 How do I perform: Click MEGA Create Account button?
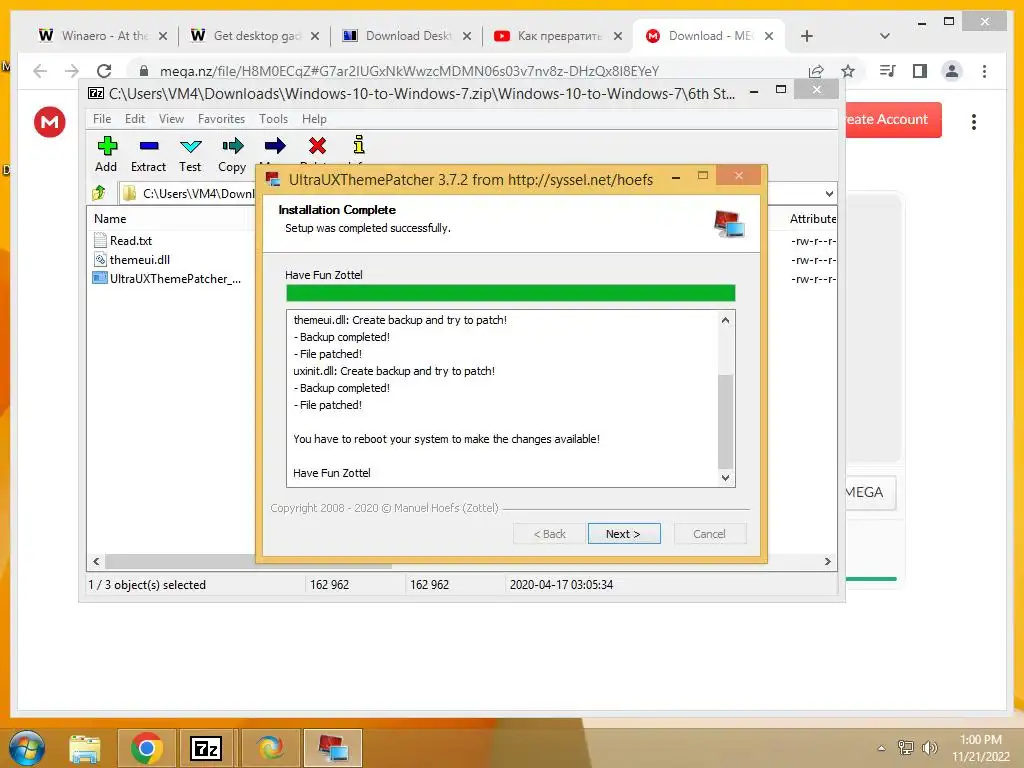(x=893, y=120)
